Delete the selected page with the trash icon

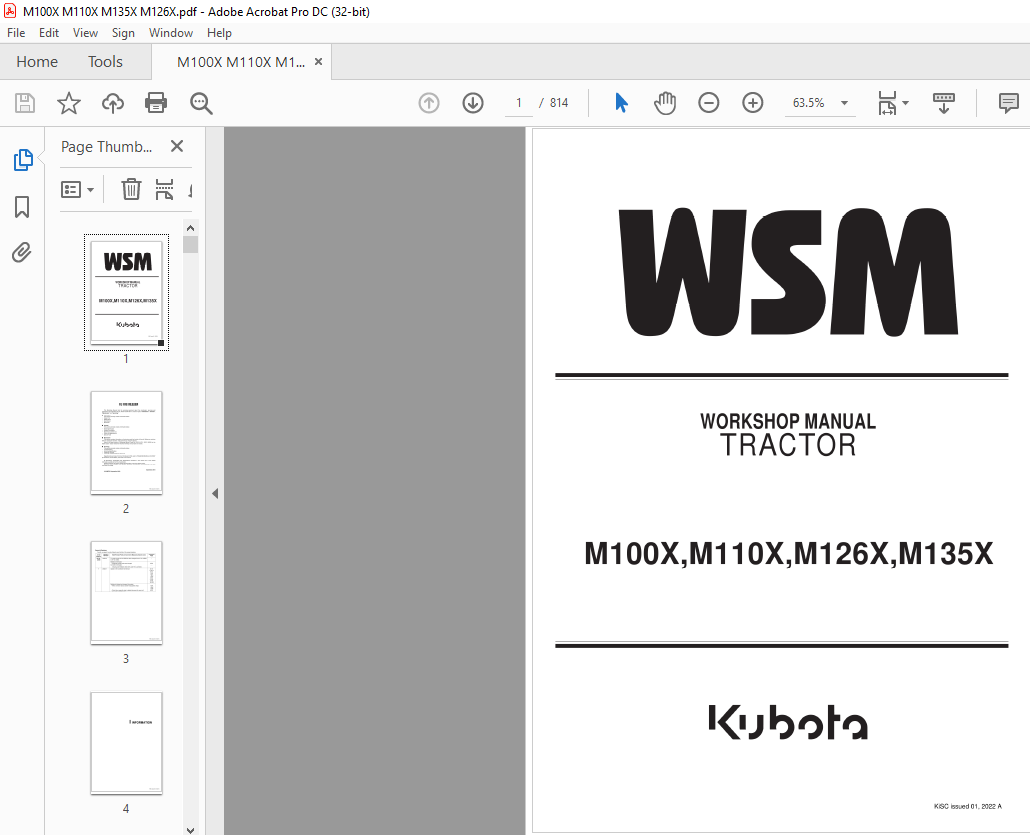[131, 189]
